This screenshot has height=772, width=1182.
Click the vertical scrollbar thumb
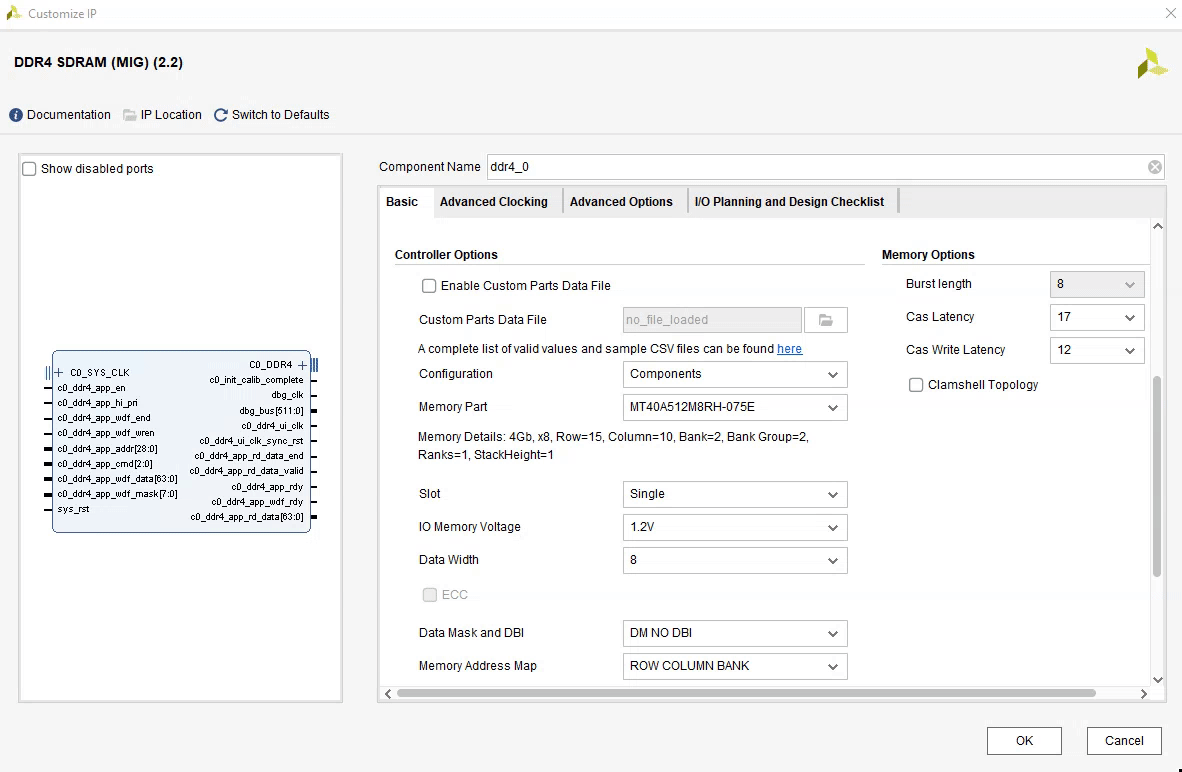(x=1157, y=476)
